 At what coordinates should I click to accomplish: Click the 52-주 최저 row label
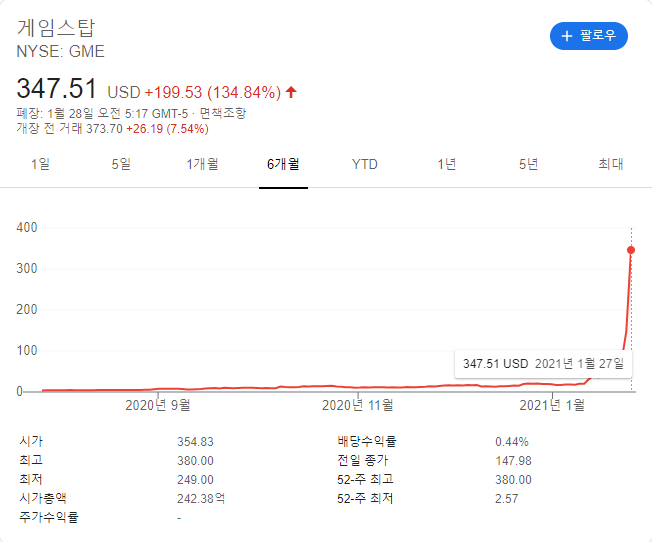click(365, 498)
